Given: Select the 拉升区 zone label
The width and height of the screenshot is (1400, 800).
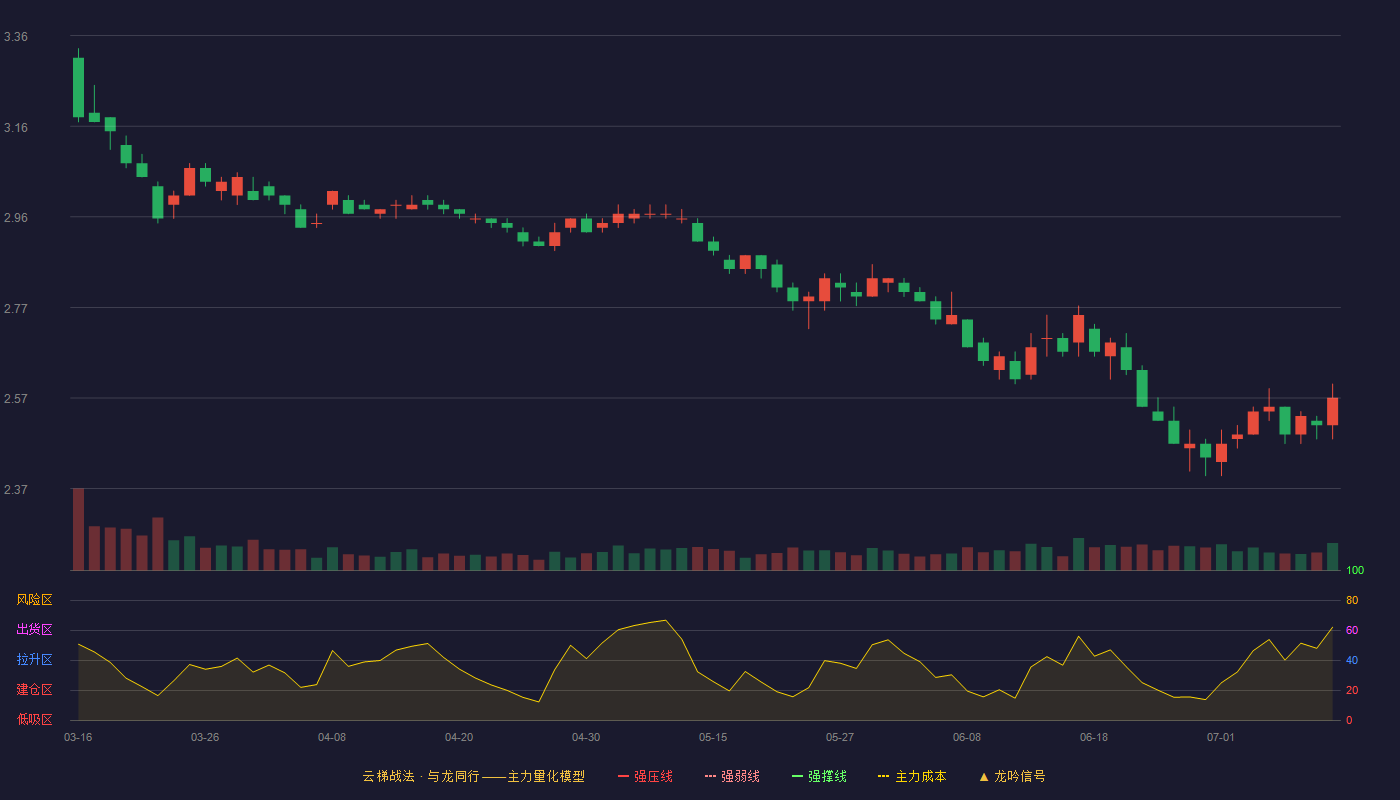Looking at the screenshot, I should click(34, 660).
